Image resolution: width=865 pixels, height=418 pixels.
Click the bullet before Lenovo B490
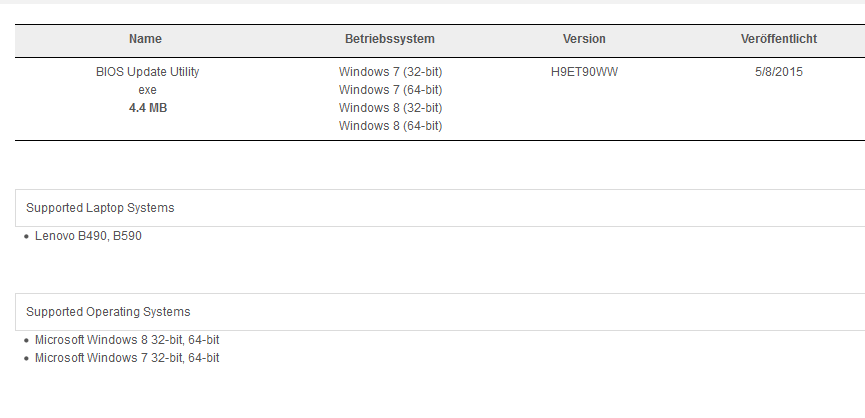coord(26,238)
